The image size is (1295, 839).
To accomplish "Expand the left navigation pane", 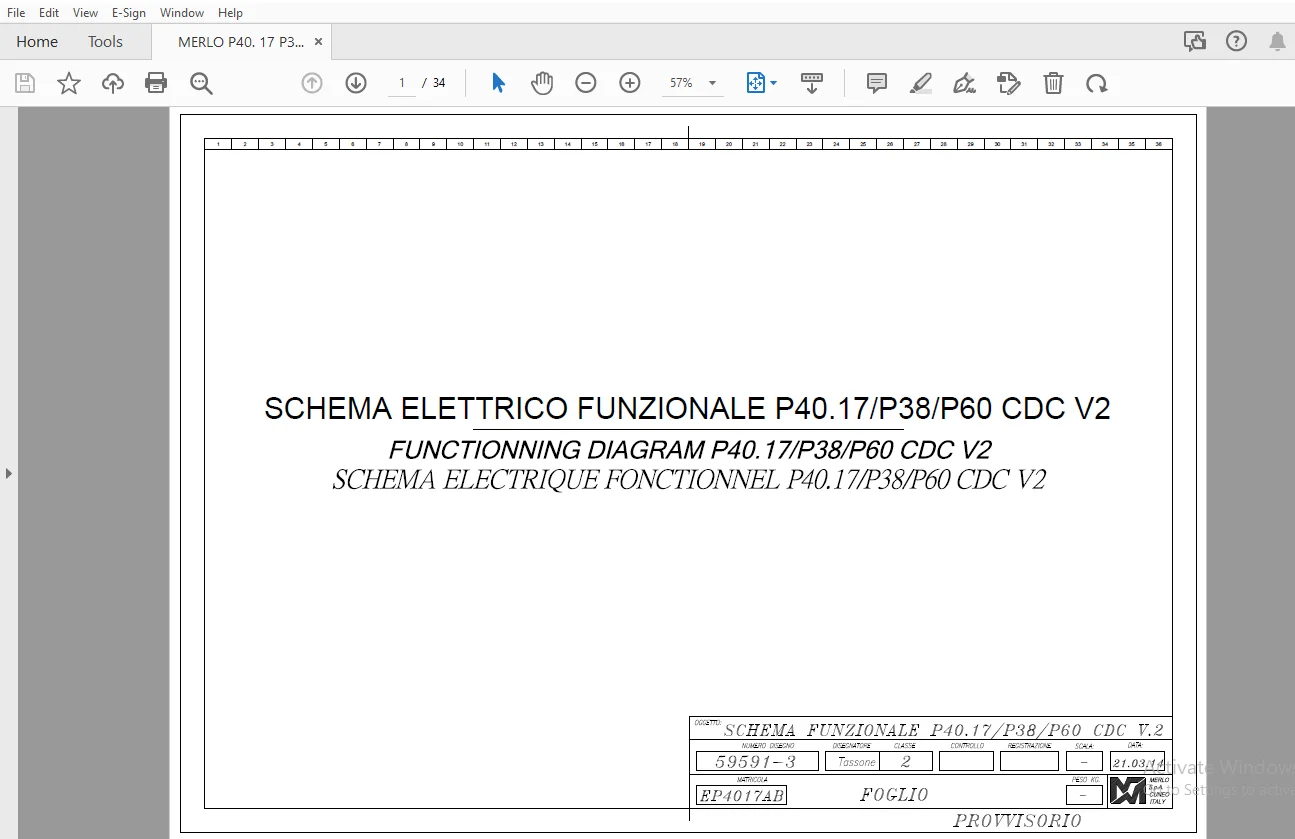I will [9, 473].
